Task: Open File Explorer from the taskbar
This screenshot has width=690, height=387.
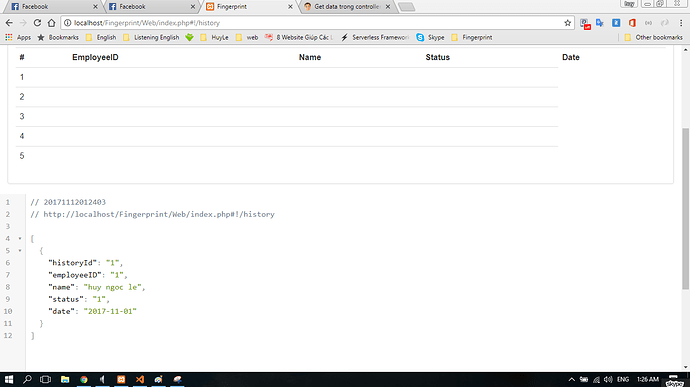Action: [x=65, y=379]
